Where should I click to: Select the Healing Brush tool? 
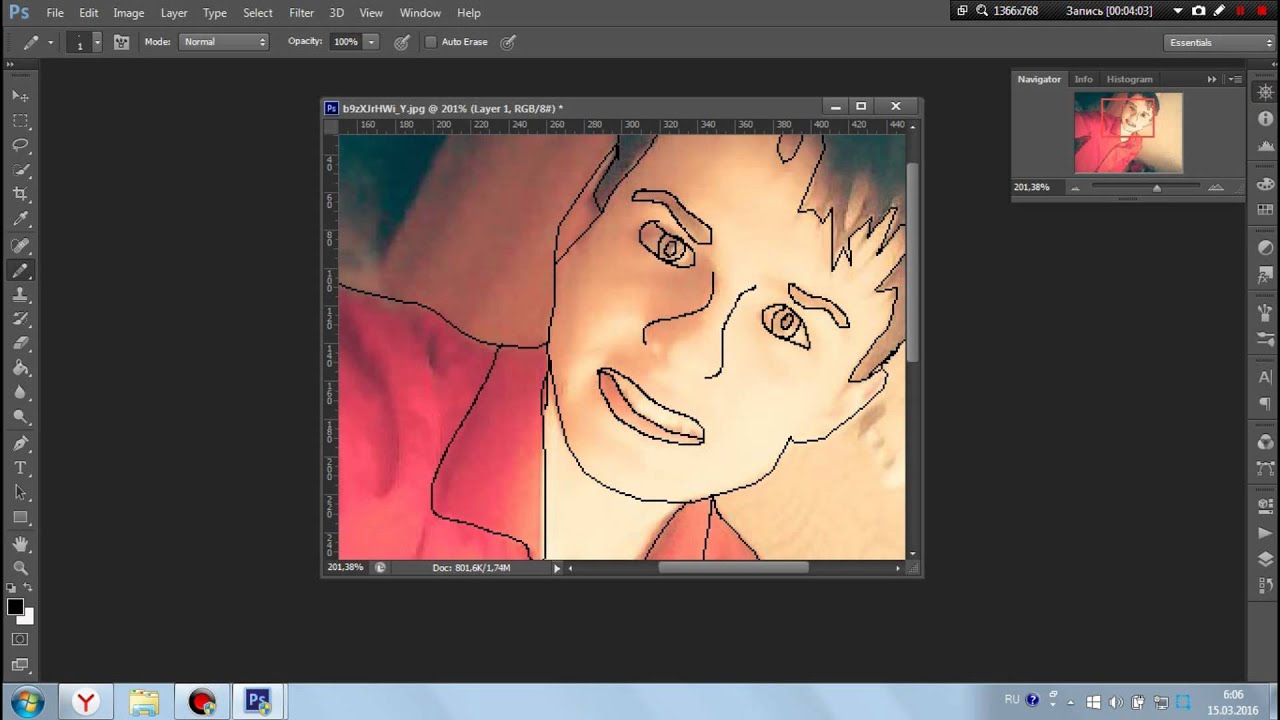click(x=20, y=246)
